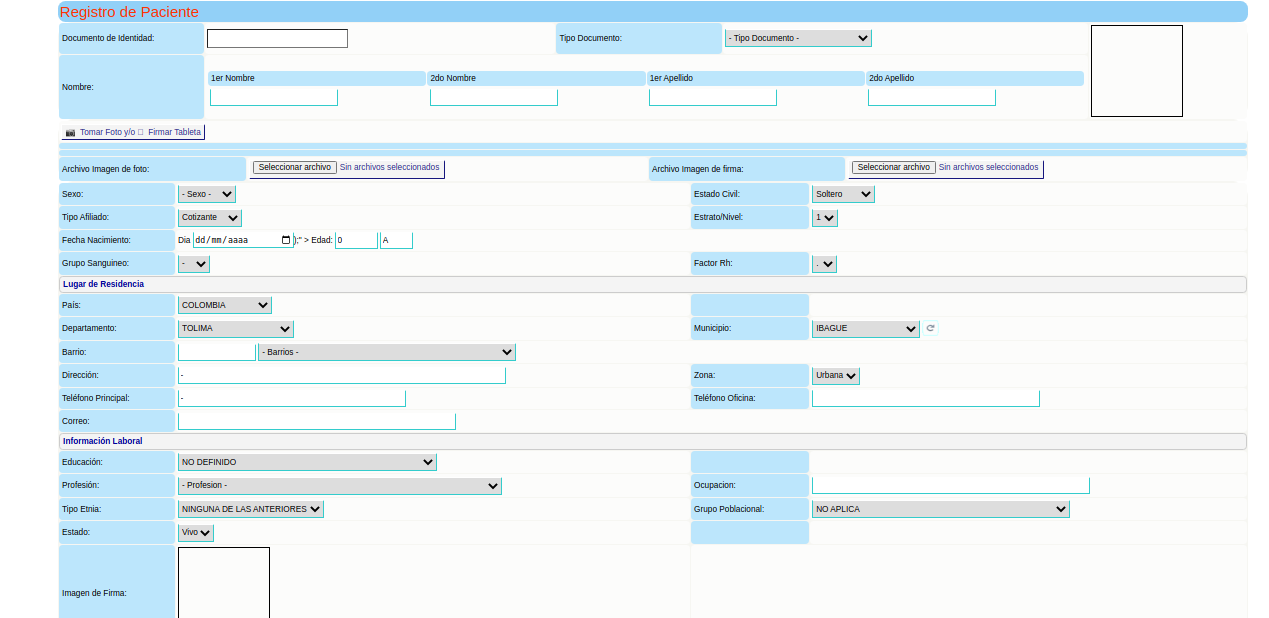Viewport: 1269px width, 618px height.
Task: Click the refresh icon beside Municipio
Action: (x=930, y=328)
